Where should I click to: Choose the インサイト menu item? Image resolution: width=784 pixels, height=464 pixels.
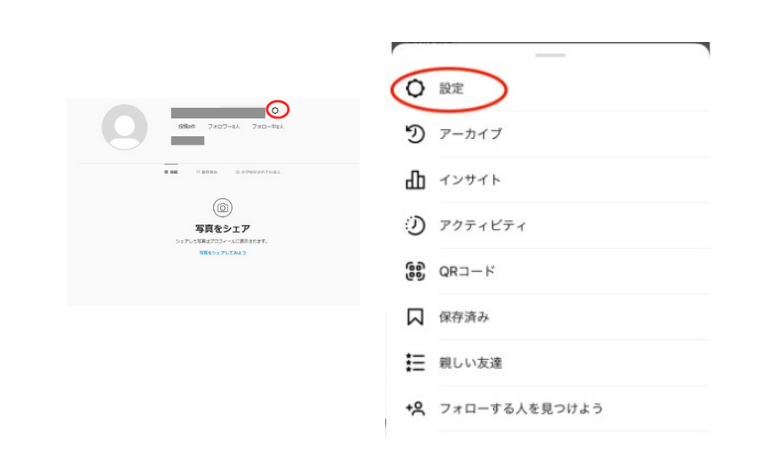point(470,180)
